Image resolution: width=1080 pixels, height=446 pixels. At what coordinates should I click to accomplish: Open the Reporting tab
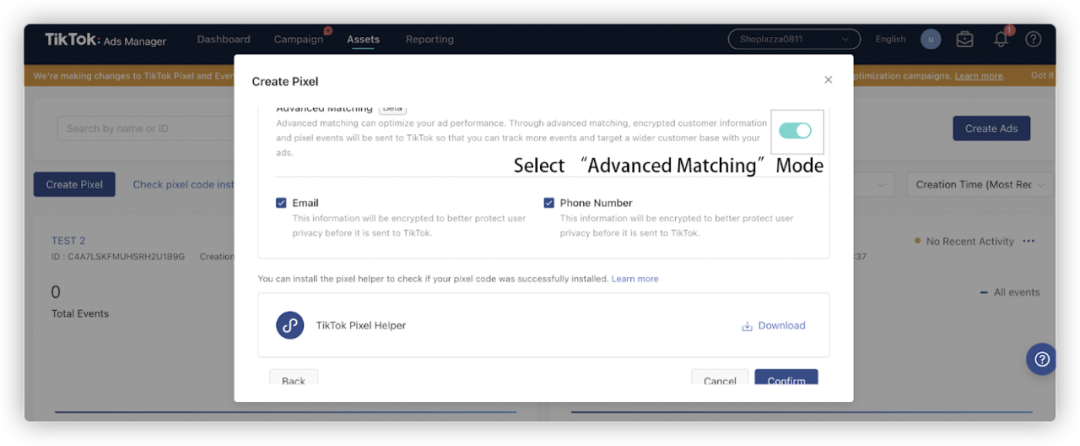click(430, 39)
